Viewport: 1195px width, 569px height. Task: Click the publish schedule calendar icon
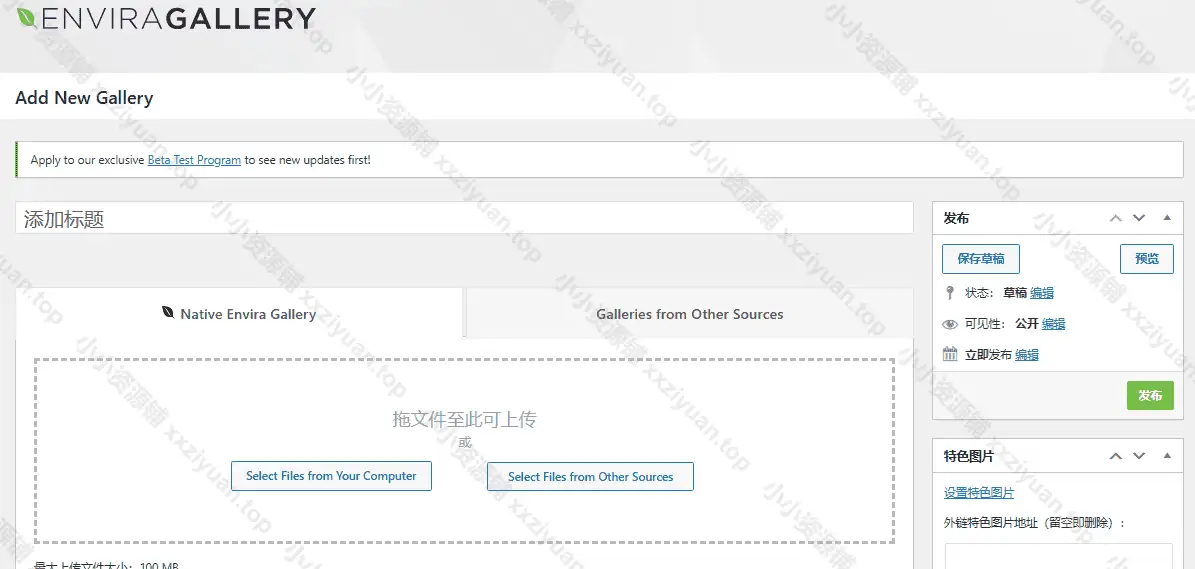click(950, 355)
